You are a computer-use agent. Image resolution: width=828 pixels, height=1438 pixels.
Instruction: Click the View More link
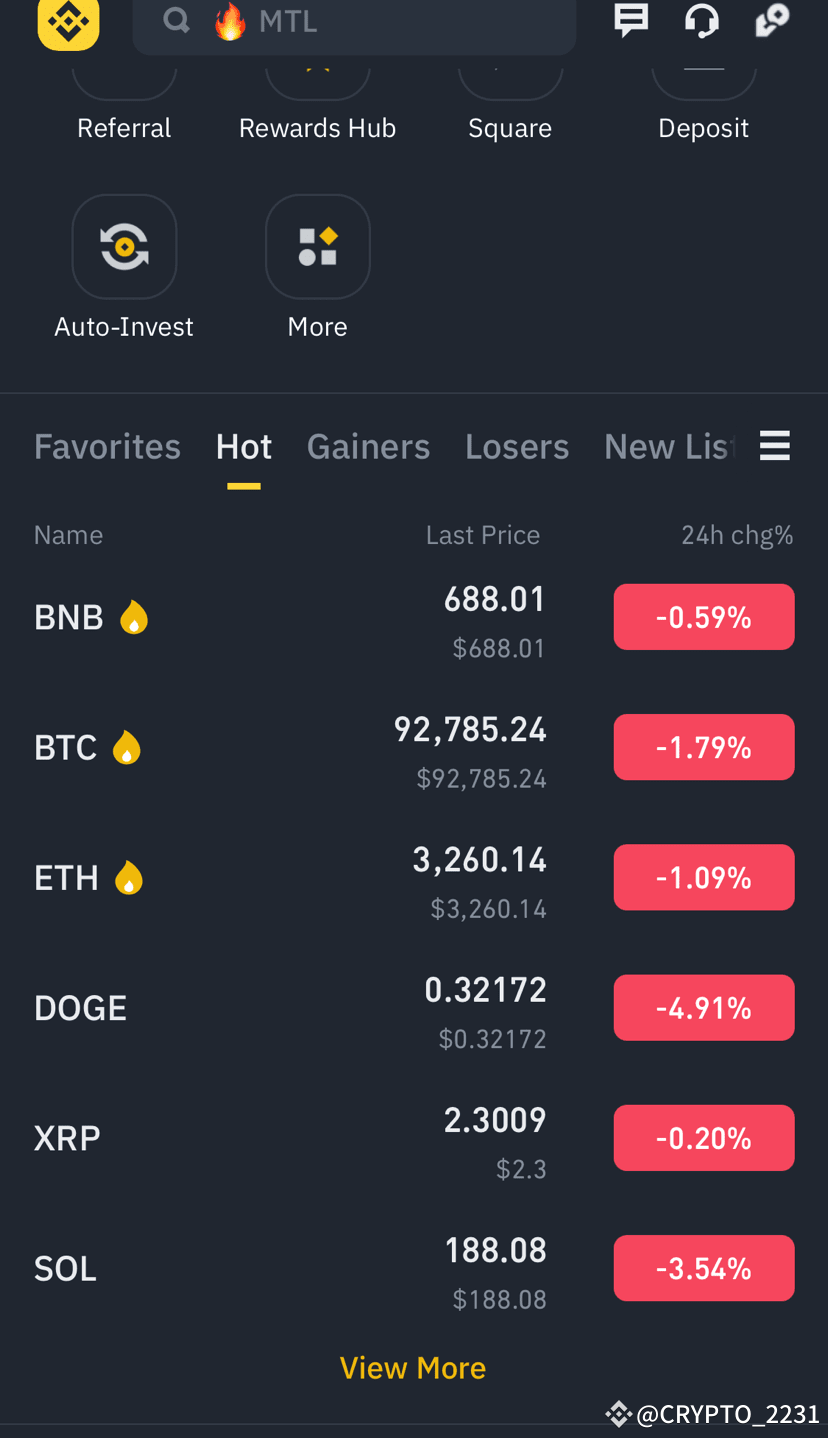(413, 1368)
